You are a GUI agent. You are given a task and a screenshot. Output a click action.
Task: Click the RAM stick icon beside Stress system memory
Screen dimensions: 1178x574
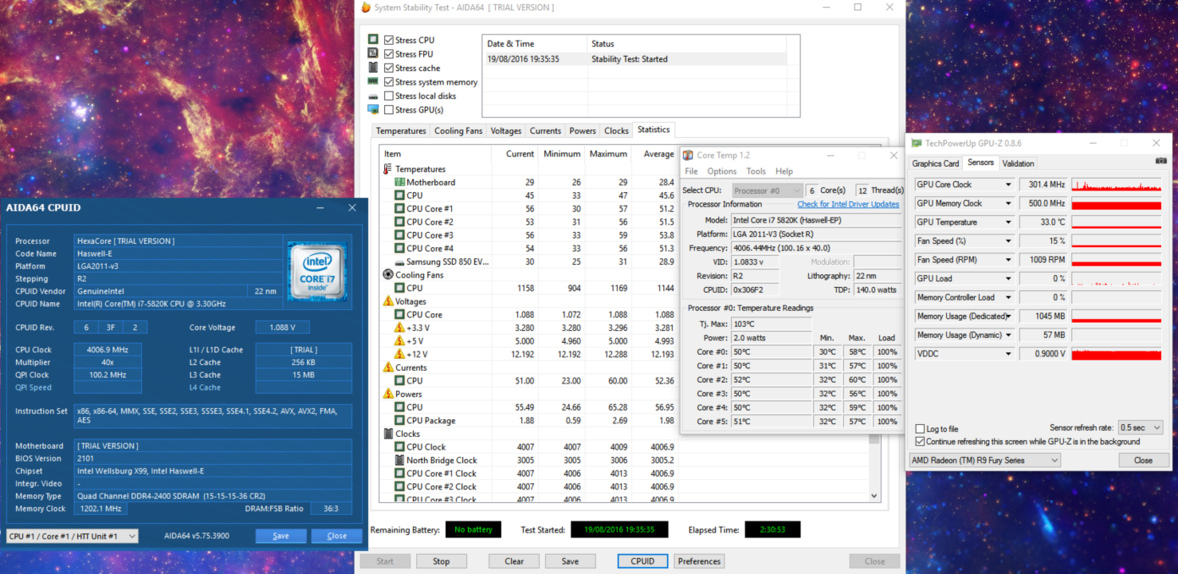[373, 82]
